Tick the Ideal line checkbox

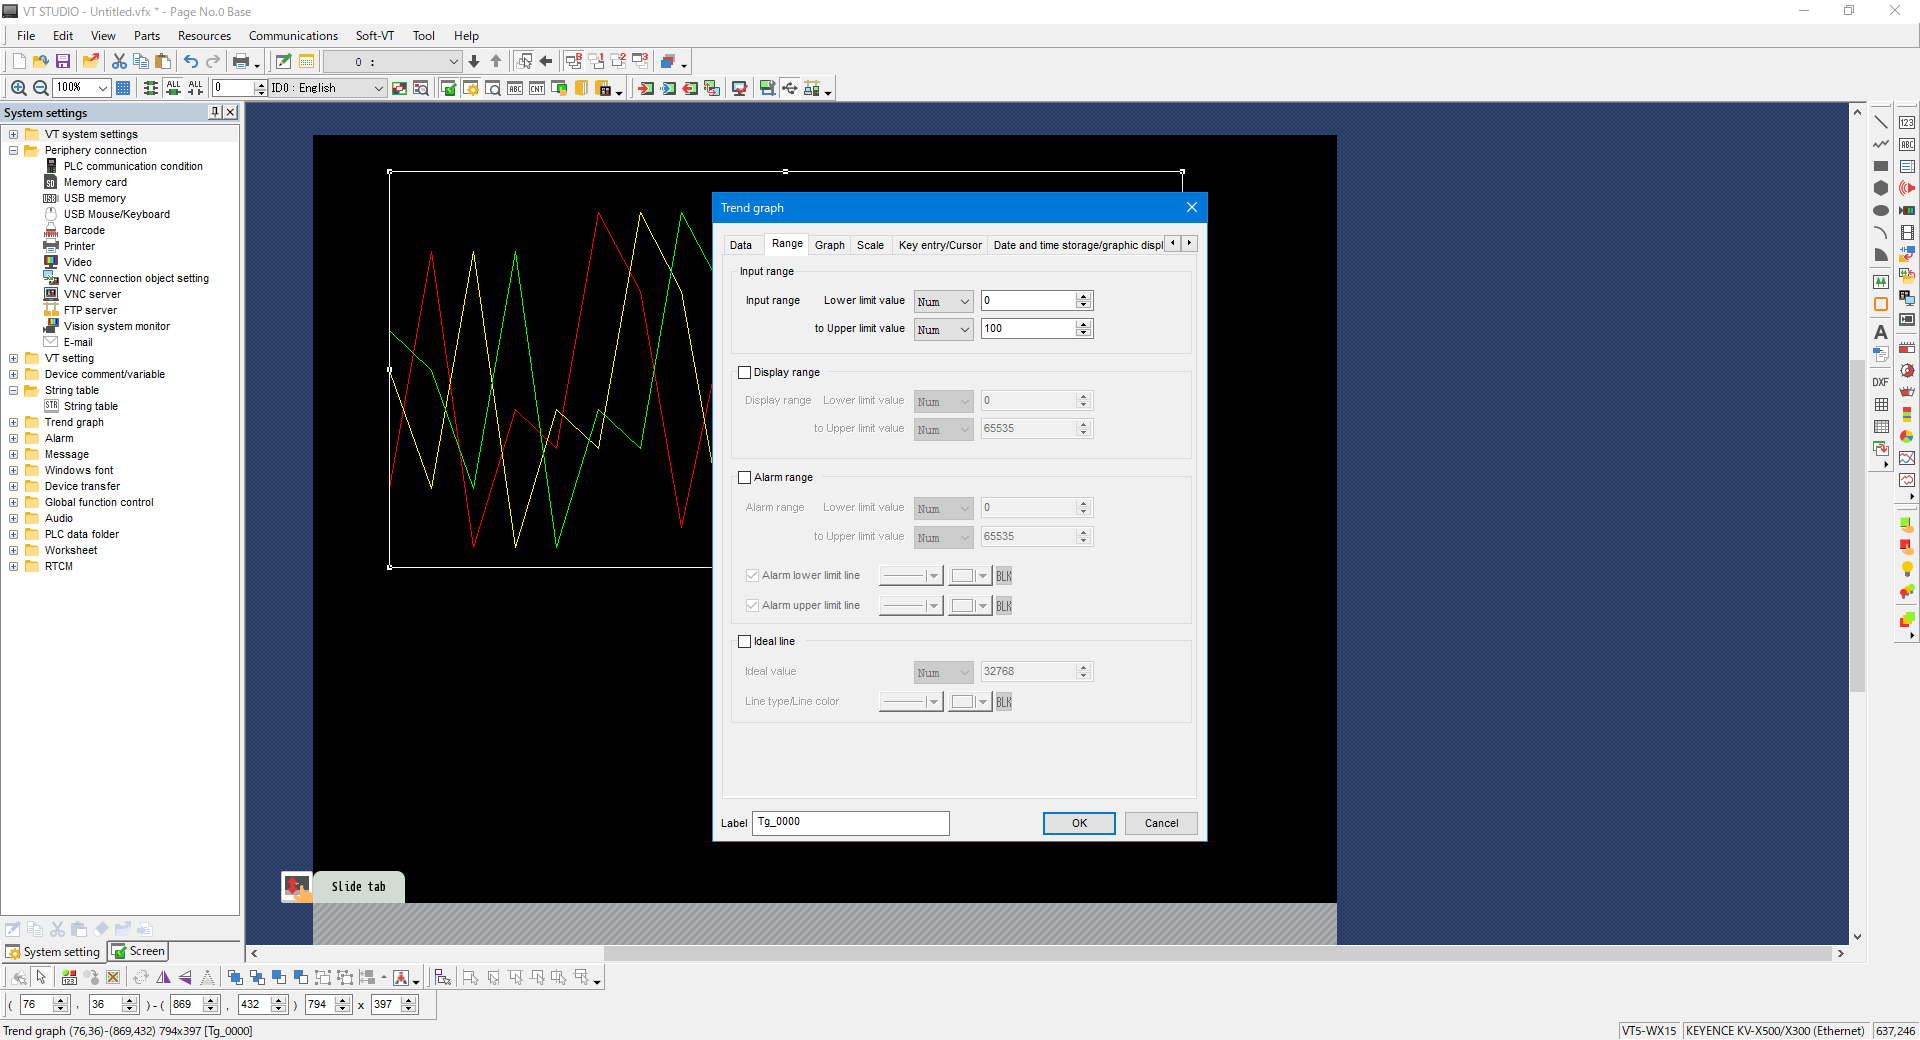(745, 641)
